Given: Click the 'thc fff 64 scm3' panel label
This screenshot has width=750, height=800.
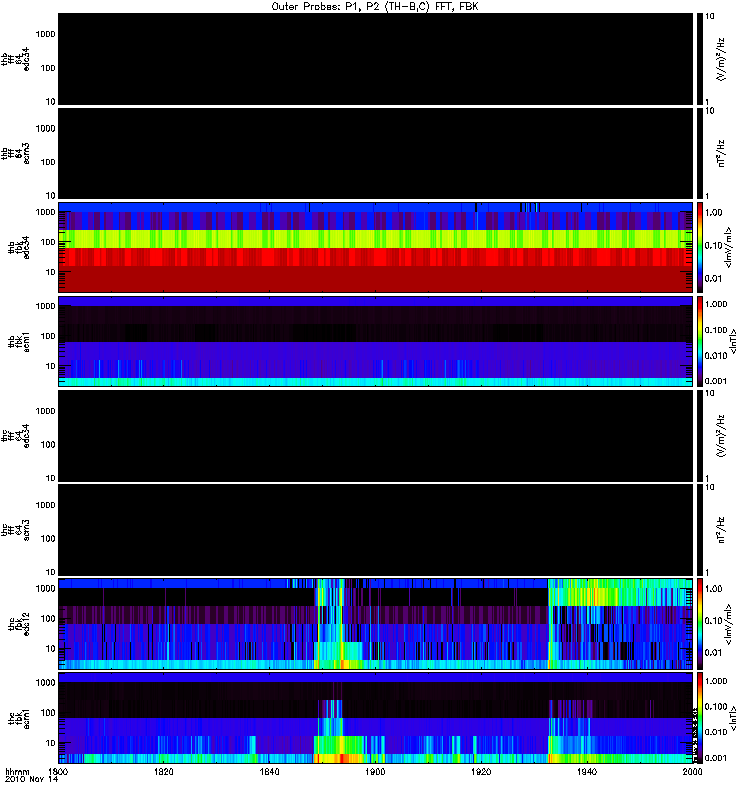Looking at the screenshot, I should [x=15, y=530].
